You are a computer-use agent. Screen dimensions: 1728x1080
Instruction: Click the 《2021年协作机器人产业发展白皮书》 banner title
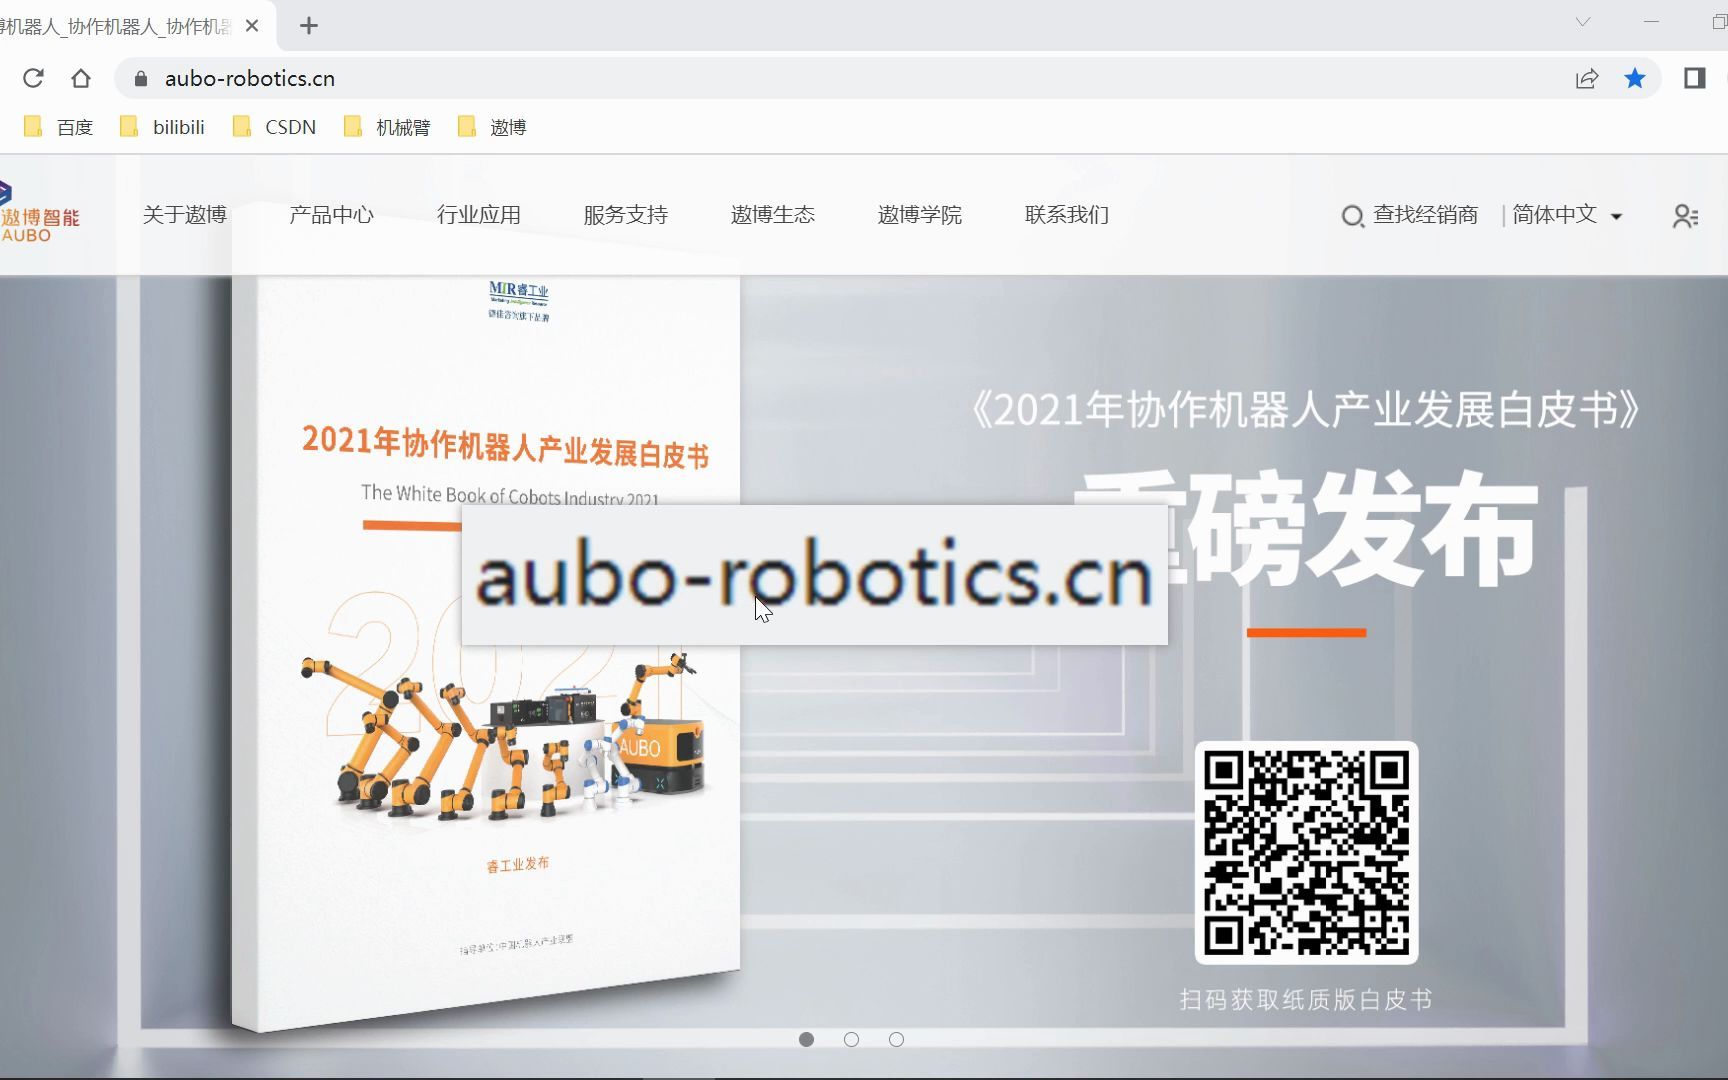1306,410
